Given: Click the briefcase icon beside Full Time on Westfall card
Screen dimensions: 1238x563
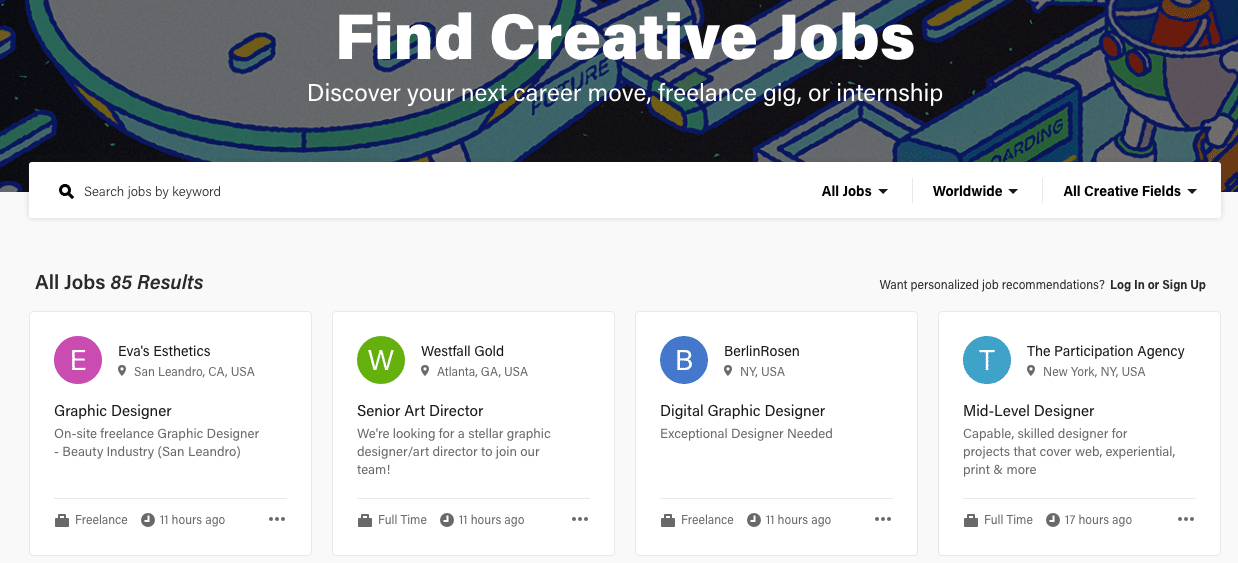Looking at the screenshot, I should 365,520.
